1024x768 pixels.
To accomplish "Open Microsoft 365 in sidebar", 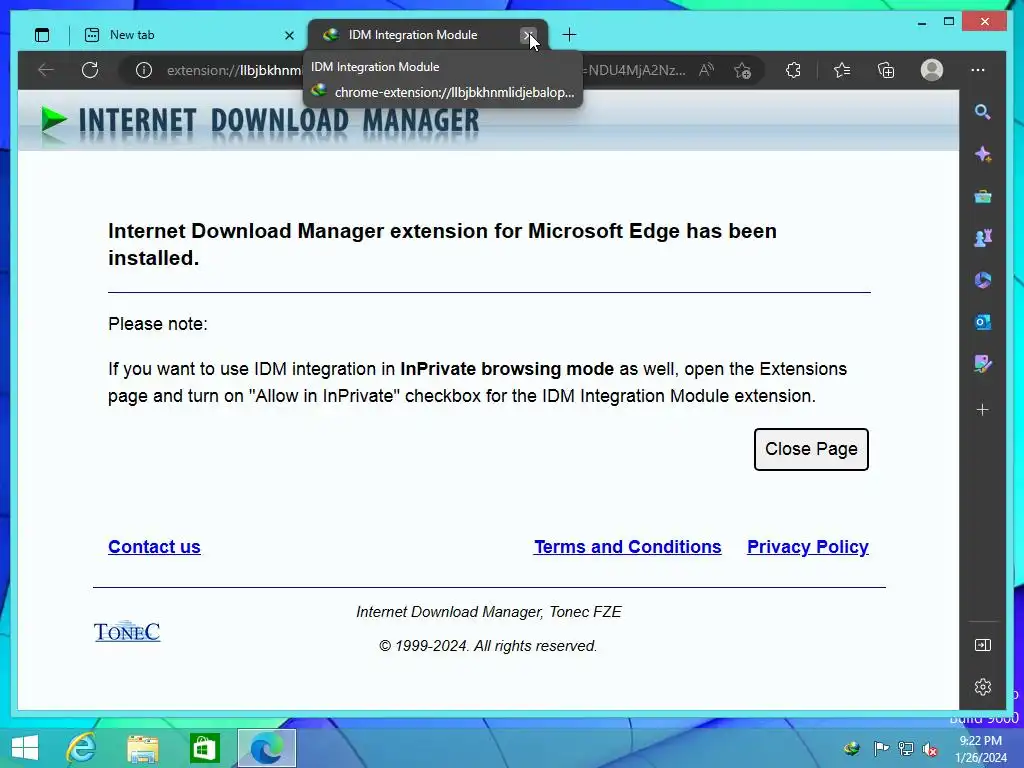I will pos(983,280).
